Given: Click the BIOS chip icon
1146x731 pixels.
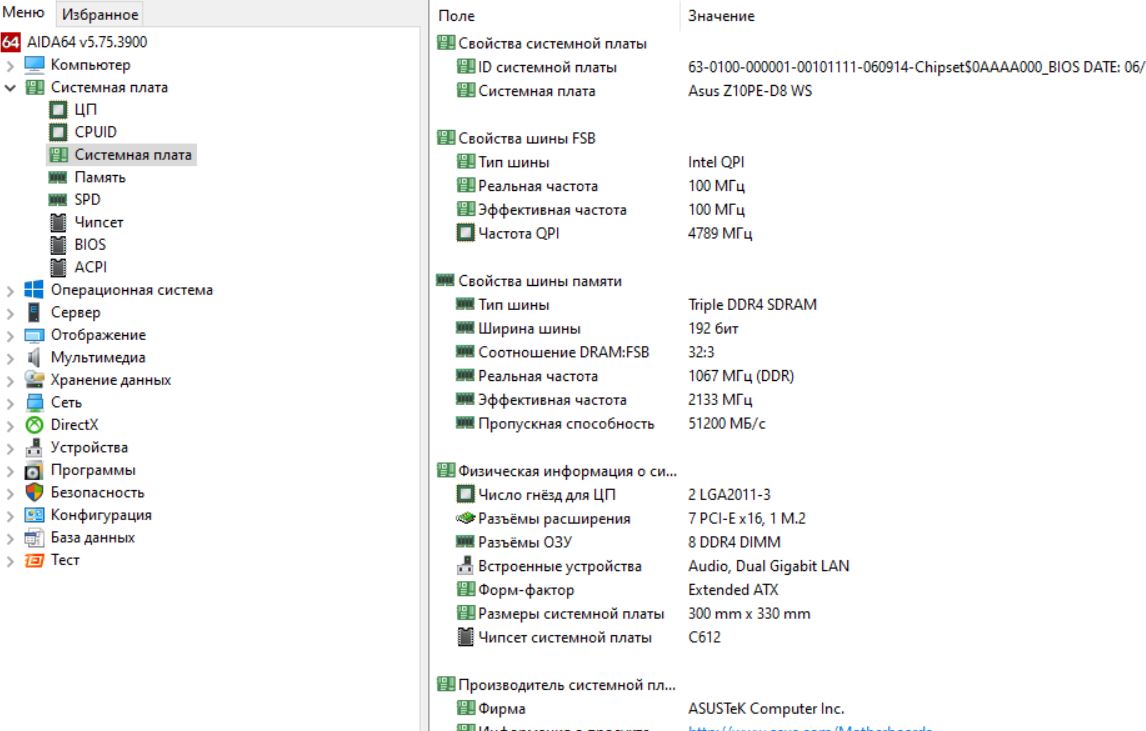Looking at the screenshot, I should coord(58,245).
